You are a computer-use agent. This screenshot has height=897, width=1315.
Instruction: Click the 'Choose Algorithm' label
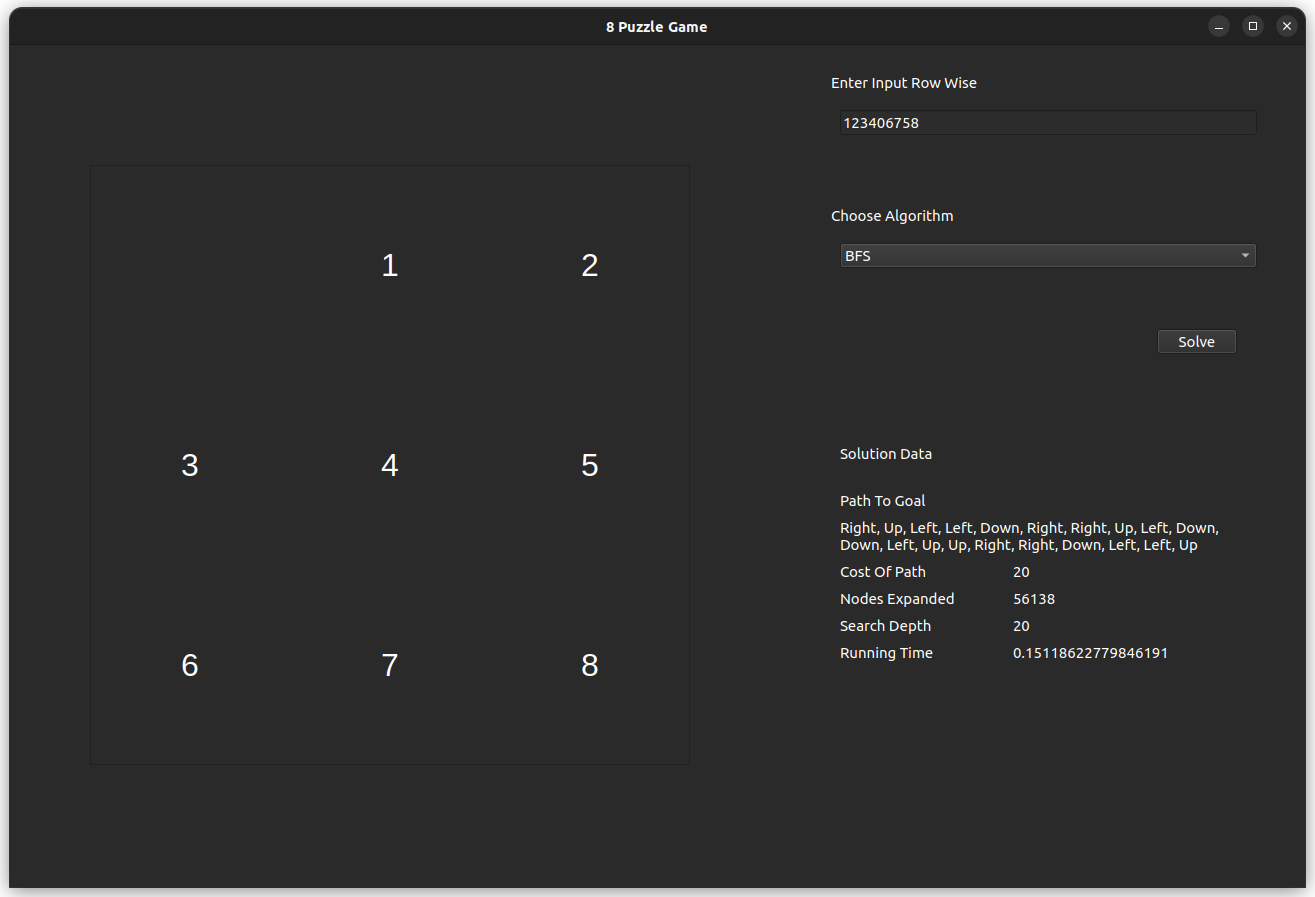(x=892, y=216)
